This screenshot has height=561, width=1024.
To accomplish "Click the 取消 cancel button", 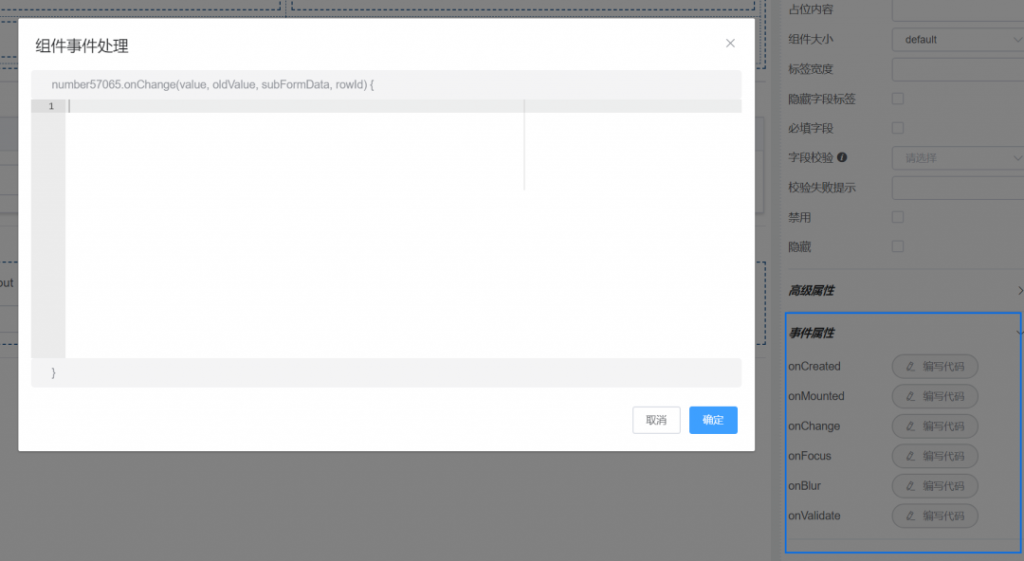I will pyautogui.click(x=656, y=420).
